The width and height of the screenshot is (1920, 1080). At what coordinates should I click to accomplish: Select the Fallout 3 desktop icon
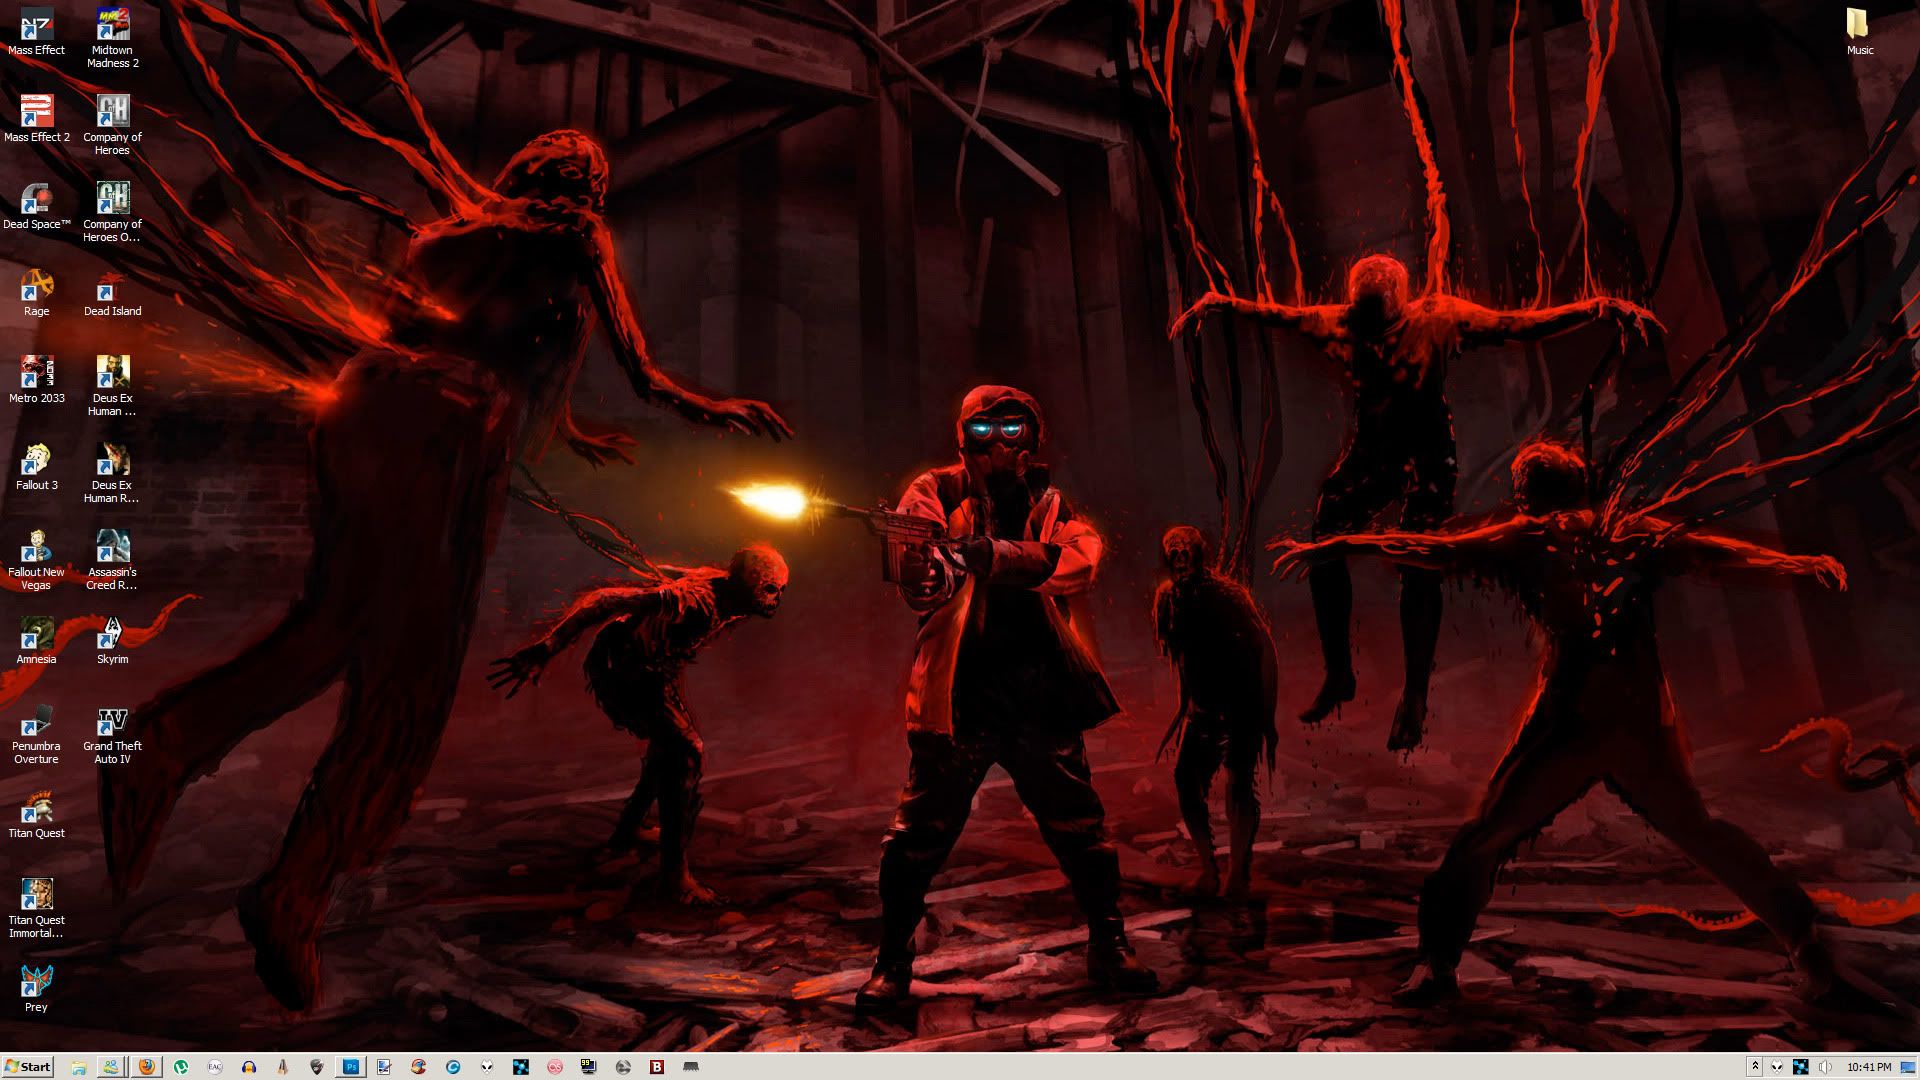[37, 460]
